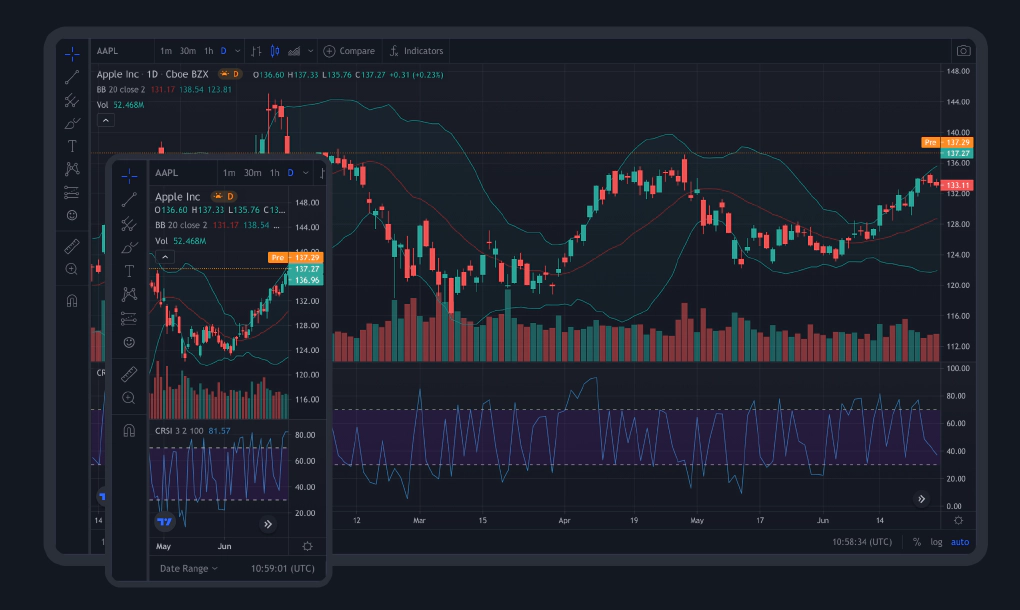Switch to candlestick chart style in large chart's toolbar

[x=274, y=51]
